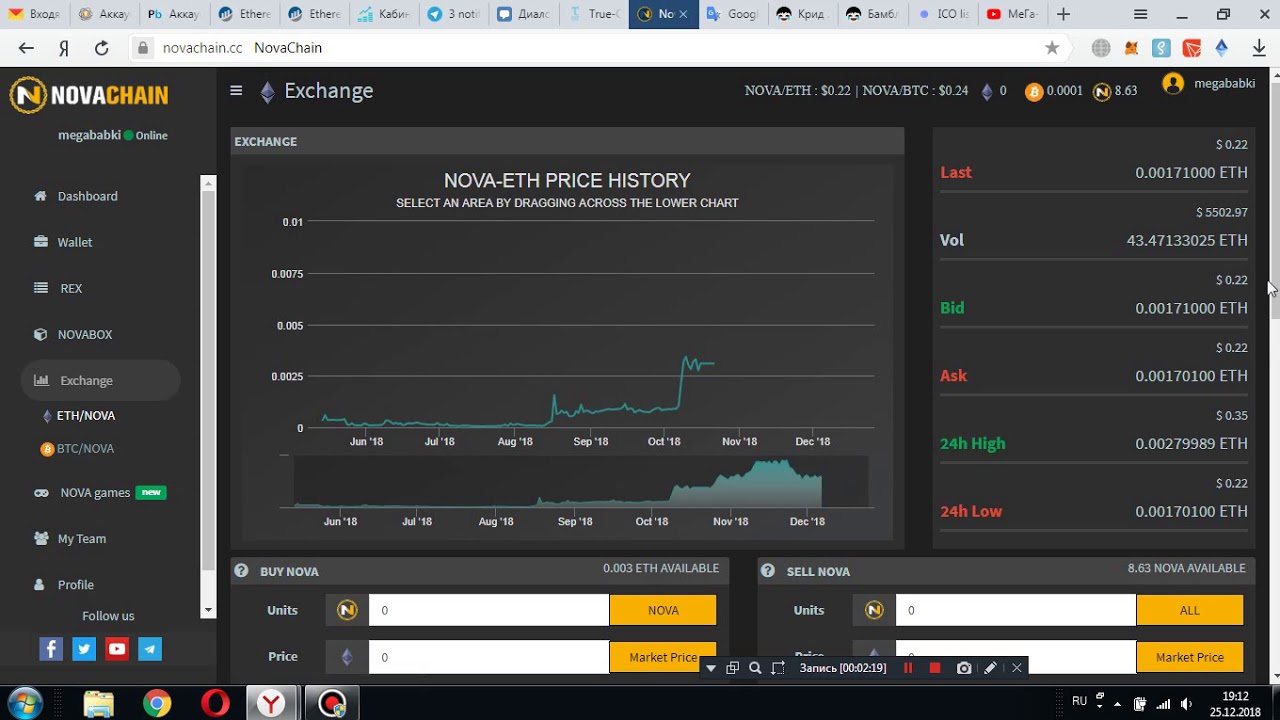Switch to the YouTube МеГа tab
Viewport: 1280px width, 720px height.
(x=1012, y=14)
